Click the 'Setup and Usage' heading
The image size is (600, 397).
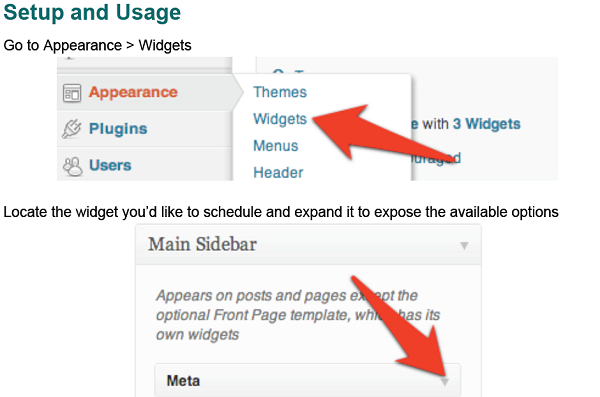[x=92, y=12]
